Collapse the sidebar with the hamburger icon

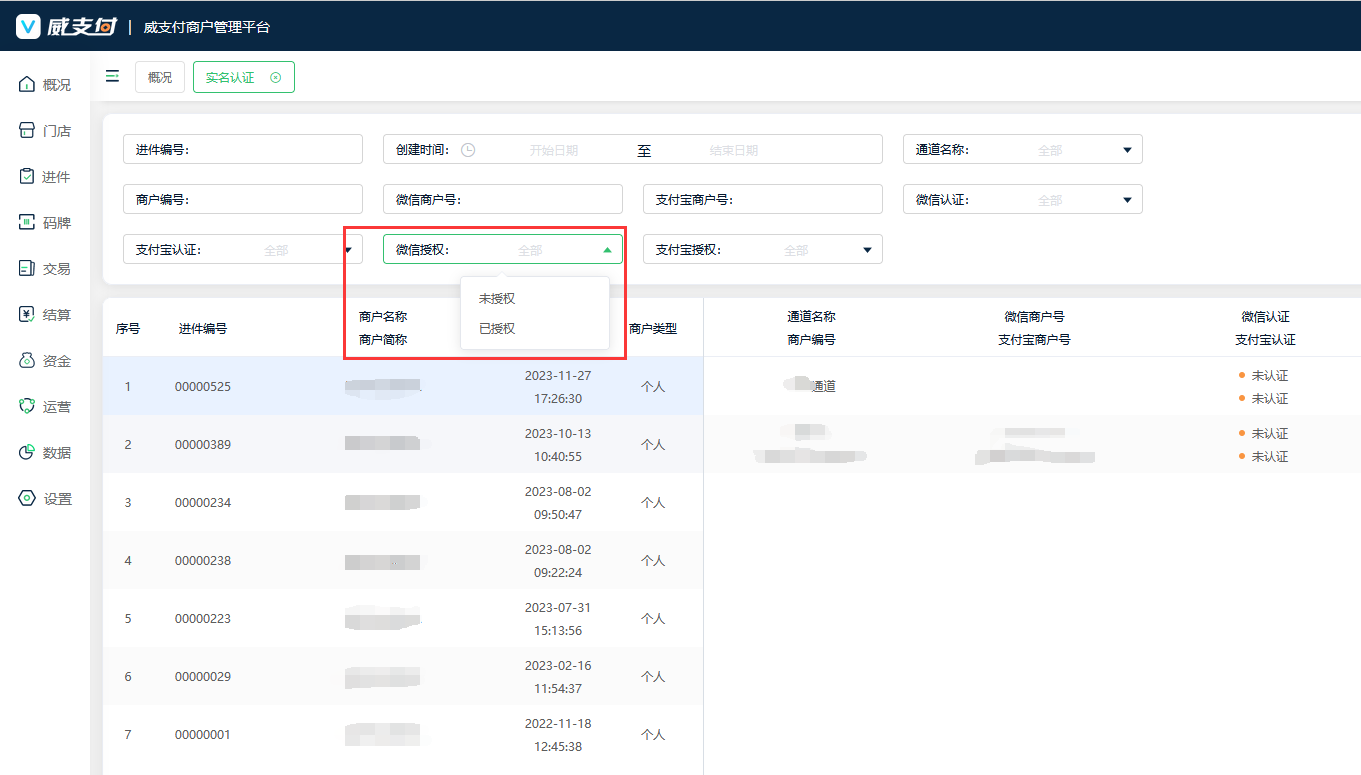(112, 77)
